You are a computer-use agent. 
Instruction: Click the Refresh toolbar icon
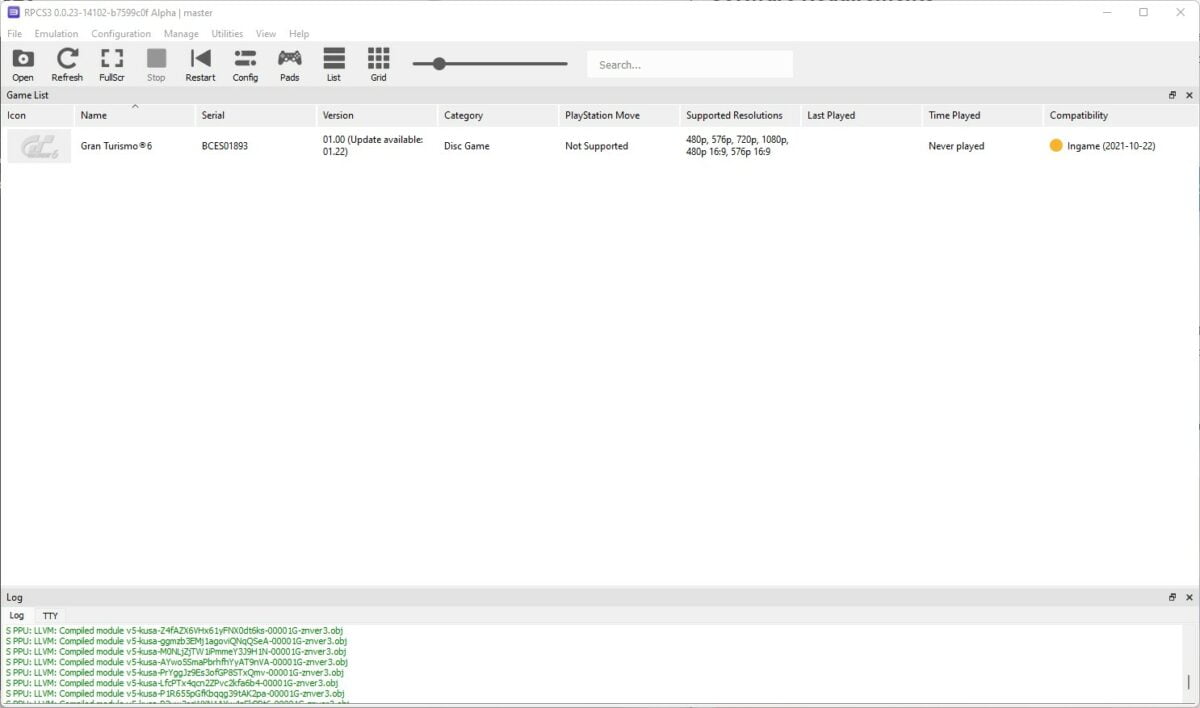point(67,60)
